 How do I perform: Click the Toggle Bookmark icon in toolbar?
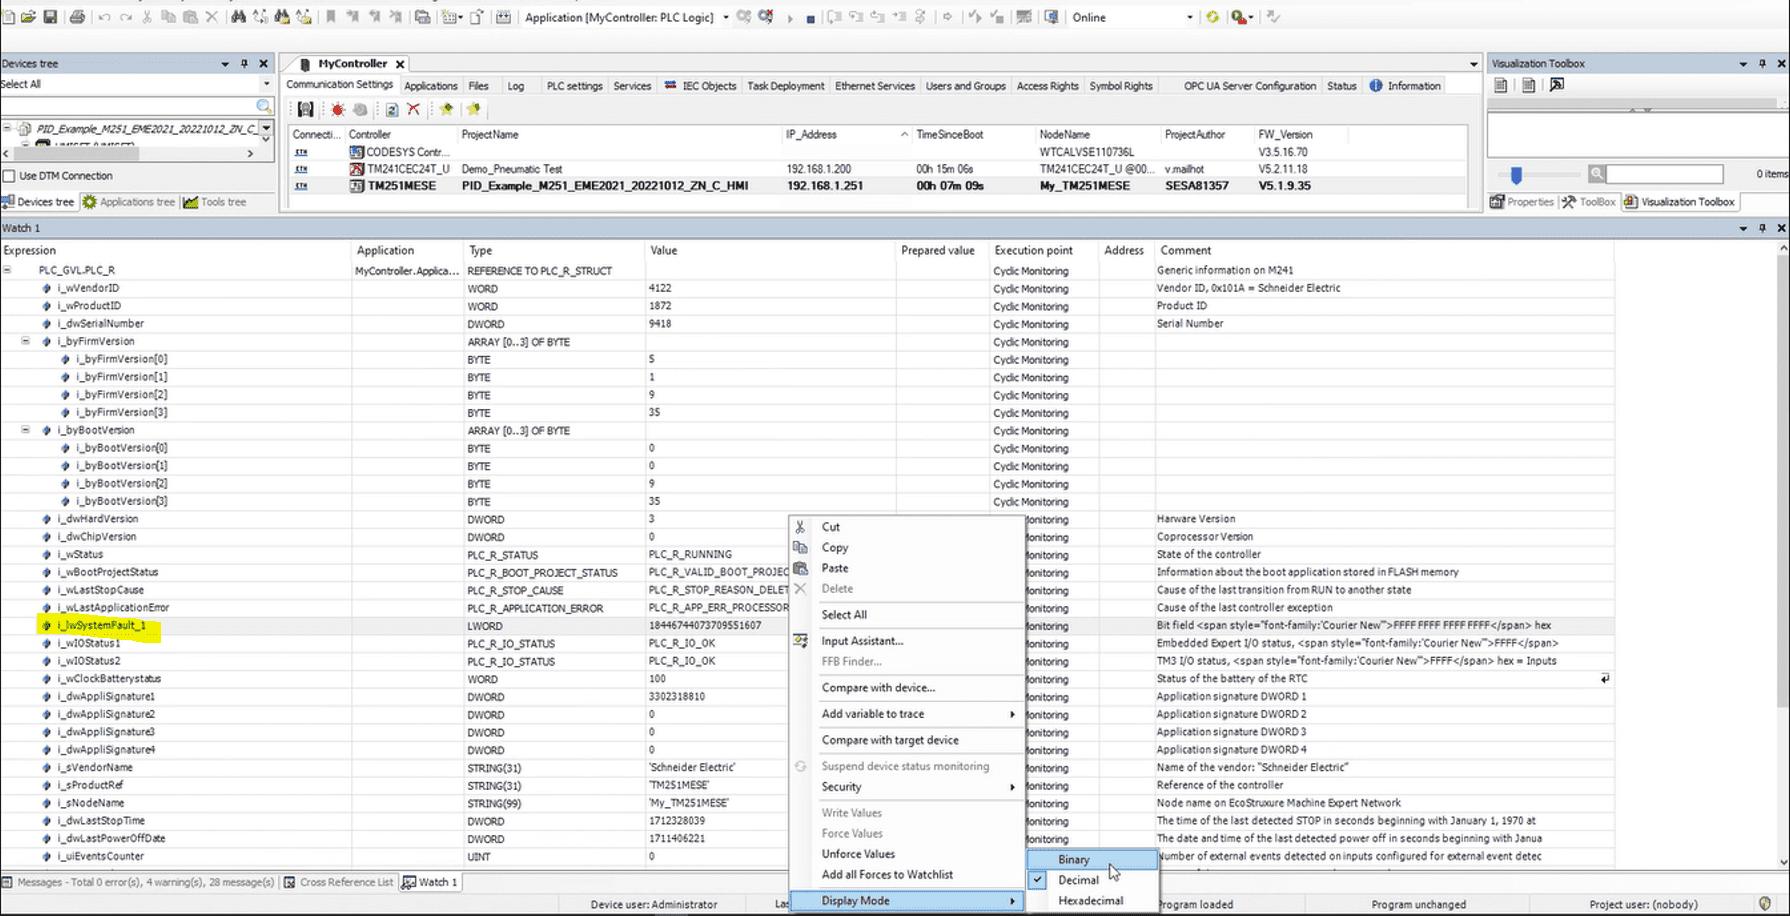331,17
